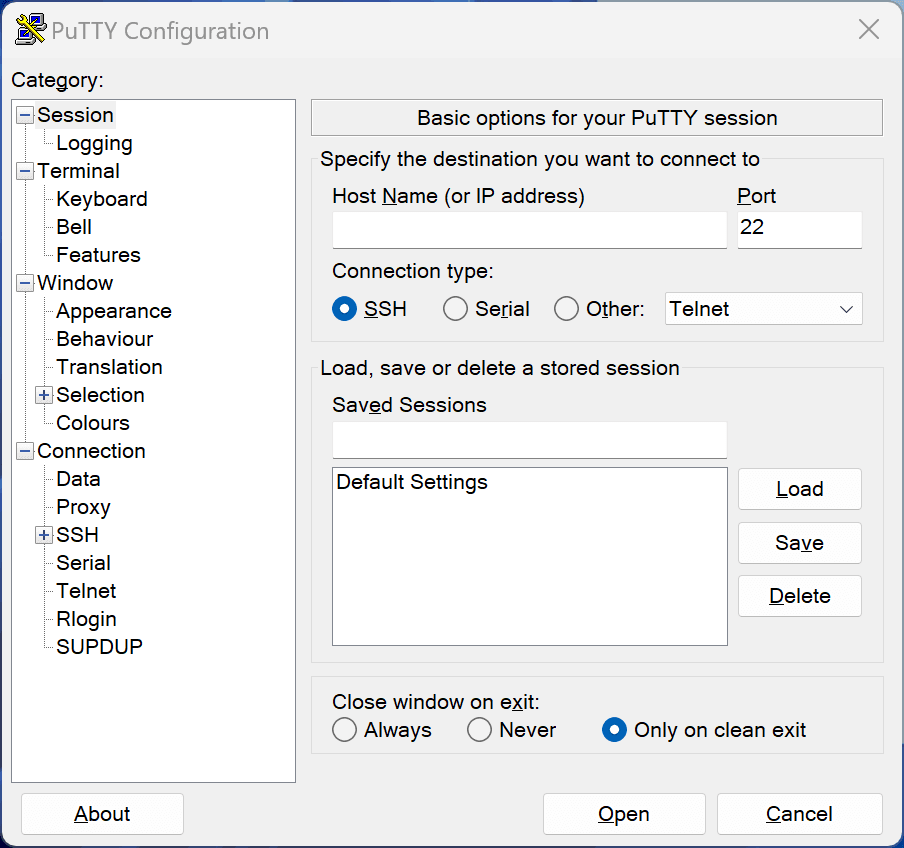Viewport: 904px width, 848px height.
Task: Collapse the Window category
Action: [24, 283]
